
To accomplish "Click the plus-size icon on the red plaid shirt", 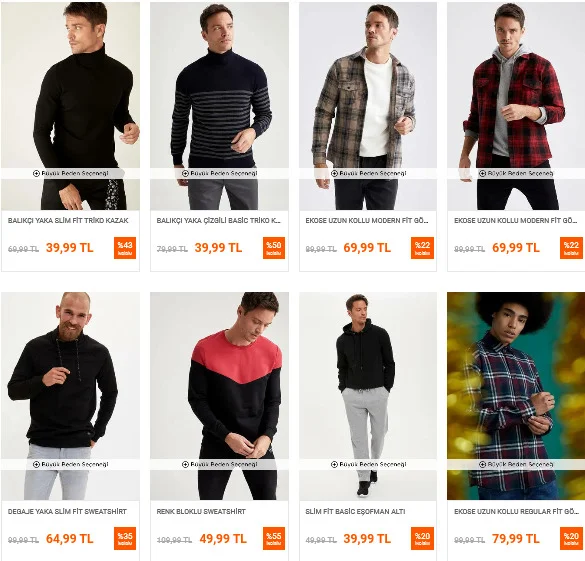I will point(482,173).
